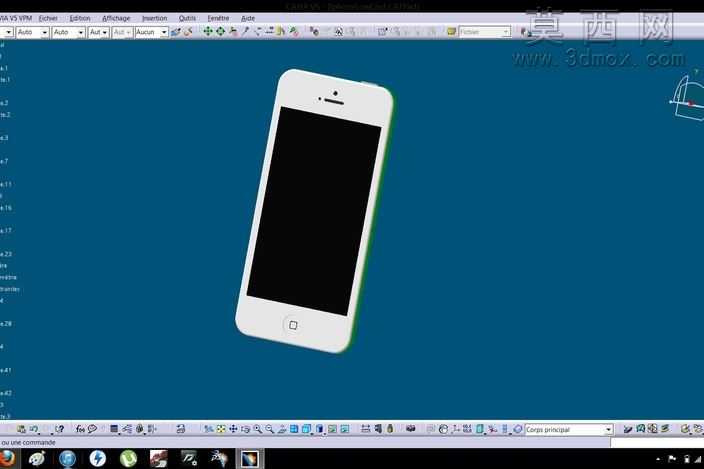This screenshot has width=704, height=469.
Task: Click the compass in the viewport corner
Action: click(x=687, y=98)
